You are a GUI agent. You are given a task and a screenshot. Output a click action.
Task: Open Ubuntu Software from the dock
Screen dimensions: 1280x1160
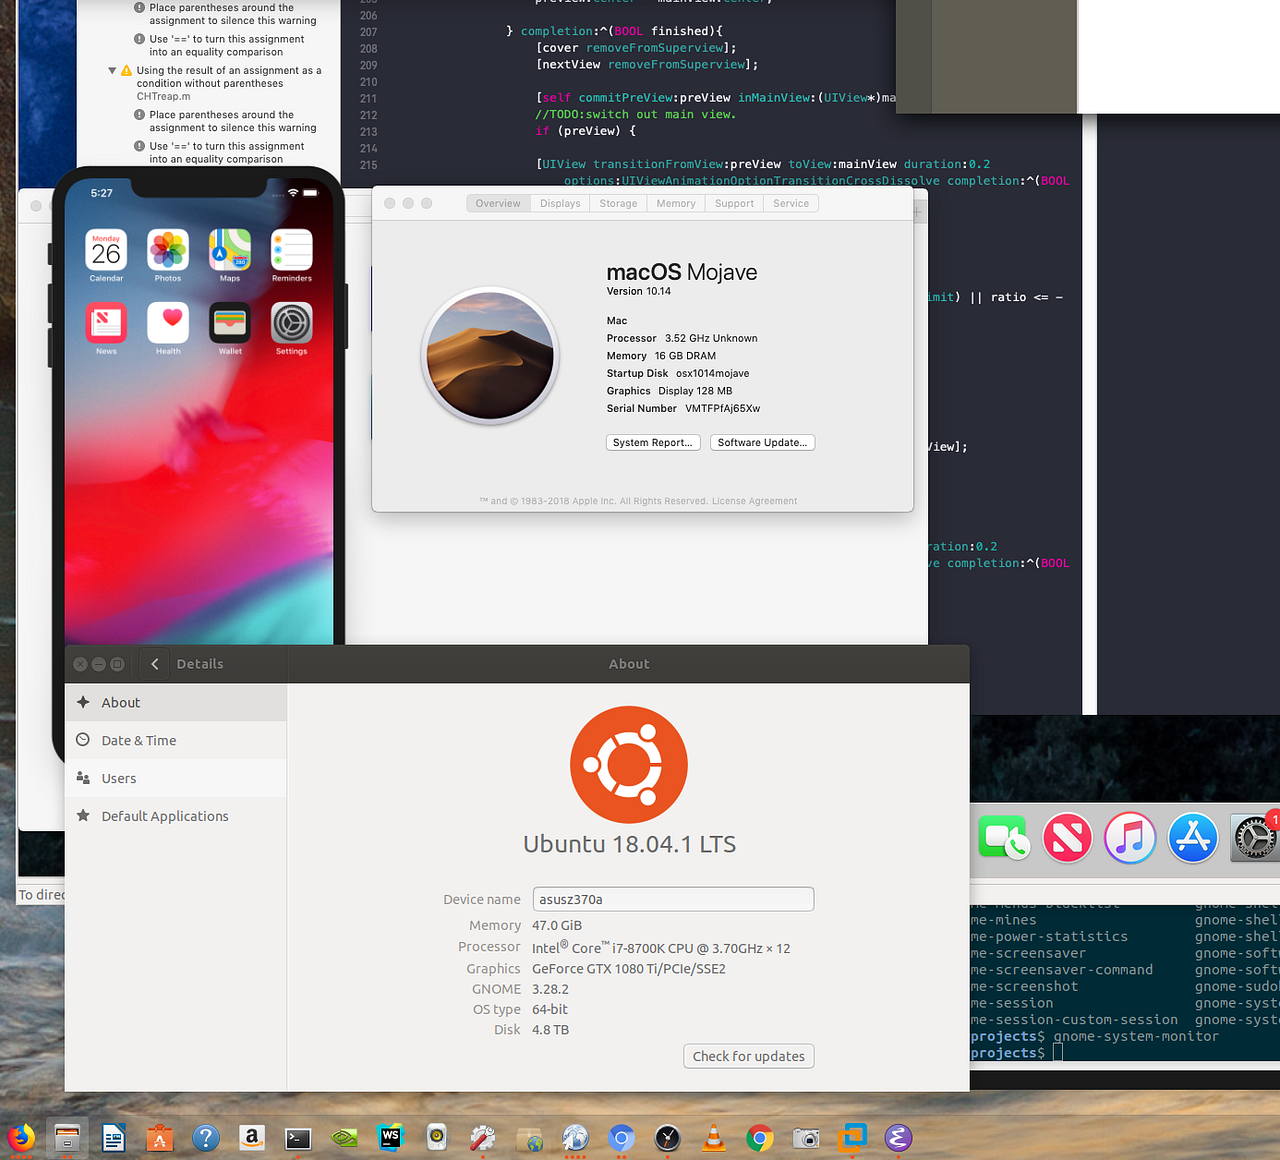tap(160, 1138)
